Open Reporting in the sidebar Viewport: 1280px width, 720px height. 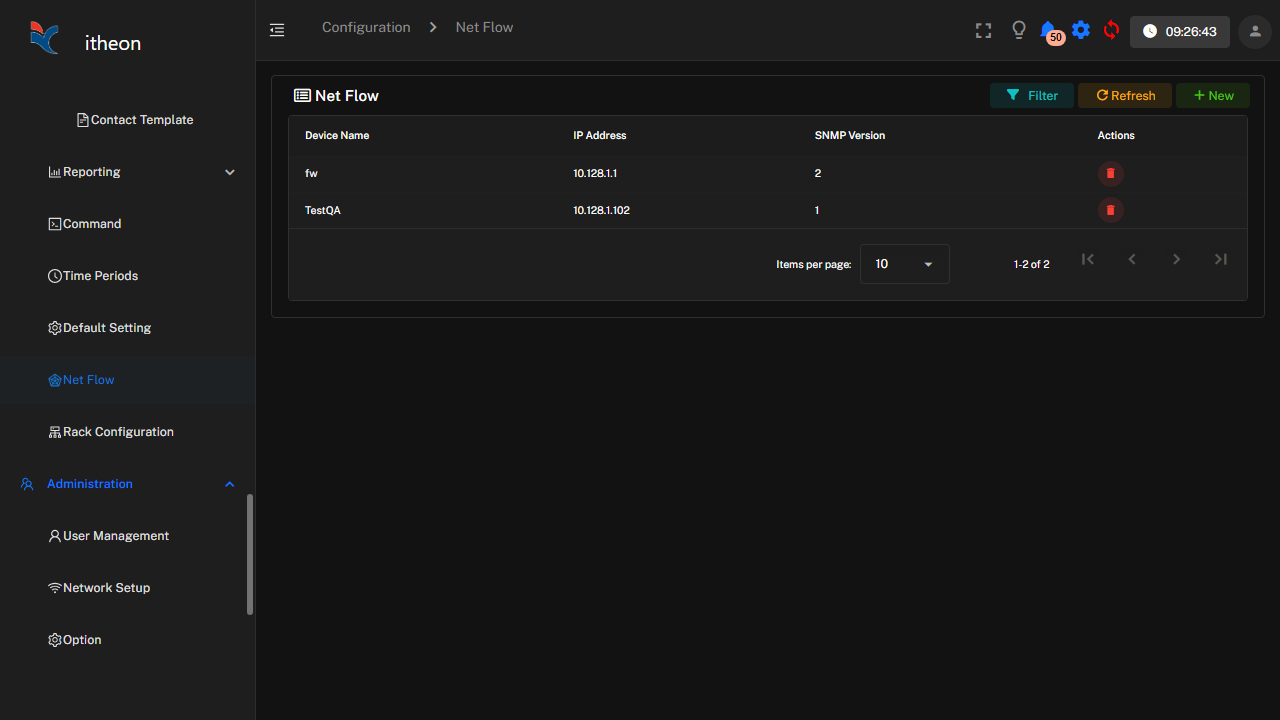coord(85,172)
